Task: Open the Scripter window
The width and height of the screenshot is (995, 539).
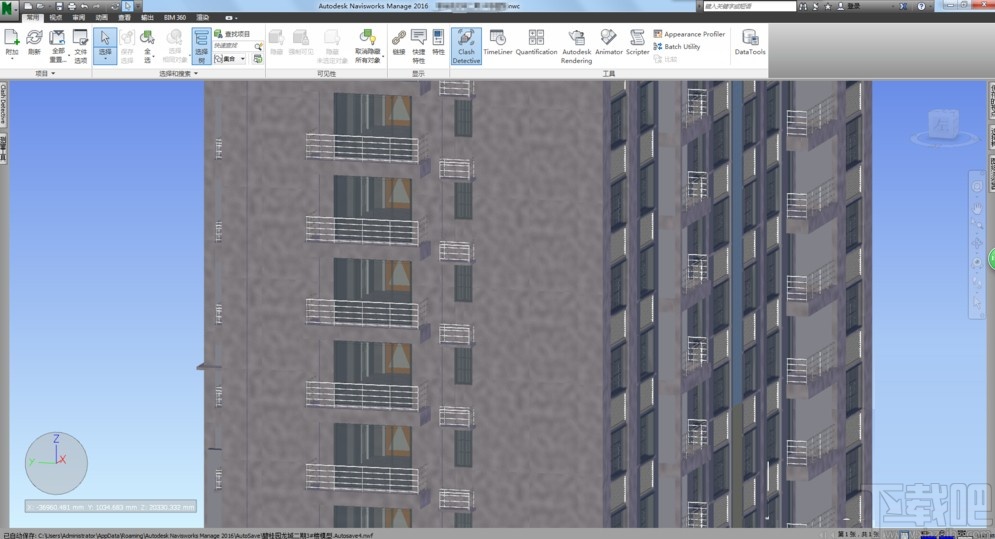Action: coord(638,42)
